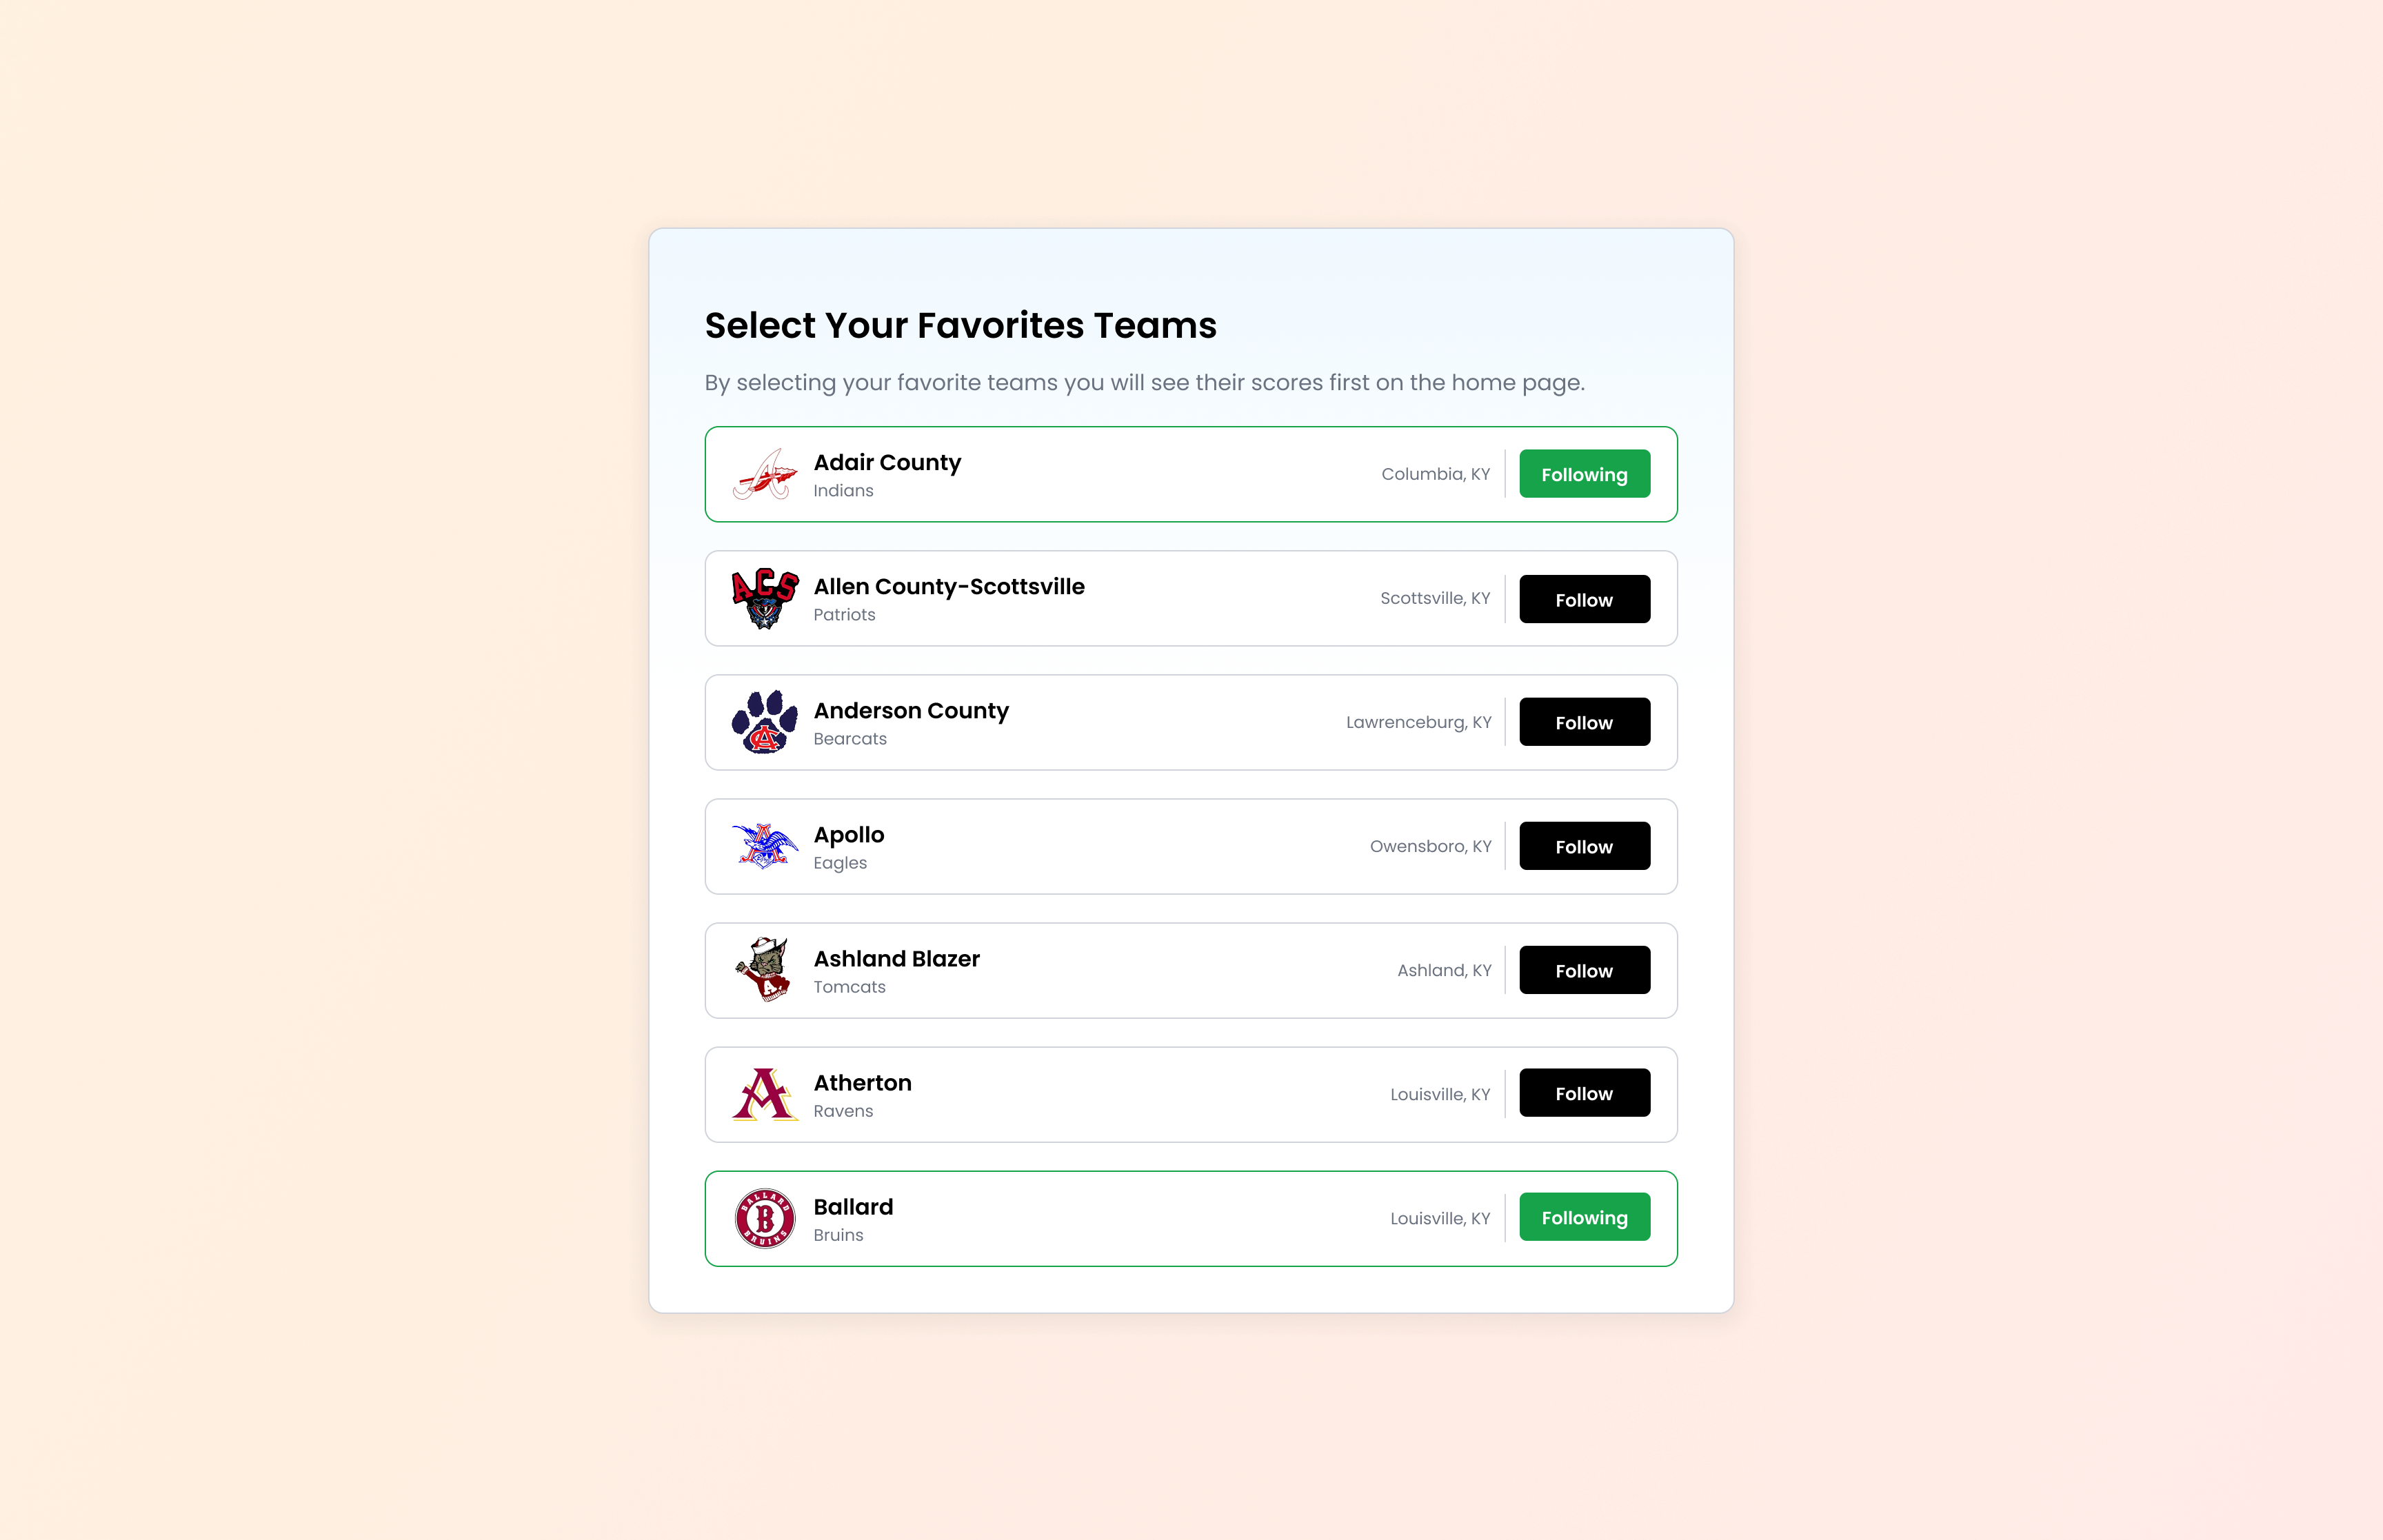
Task: Click the Adair County red script icon
Action: [764, 474]
